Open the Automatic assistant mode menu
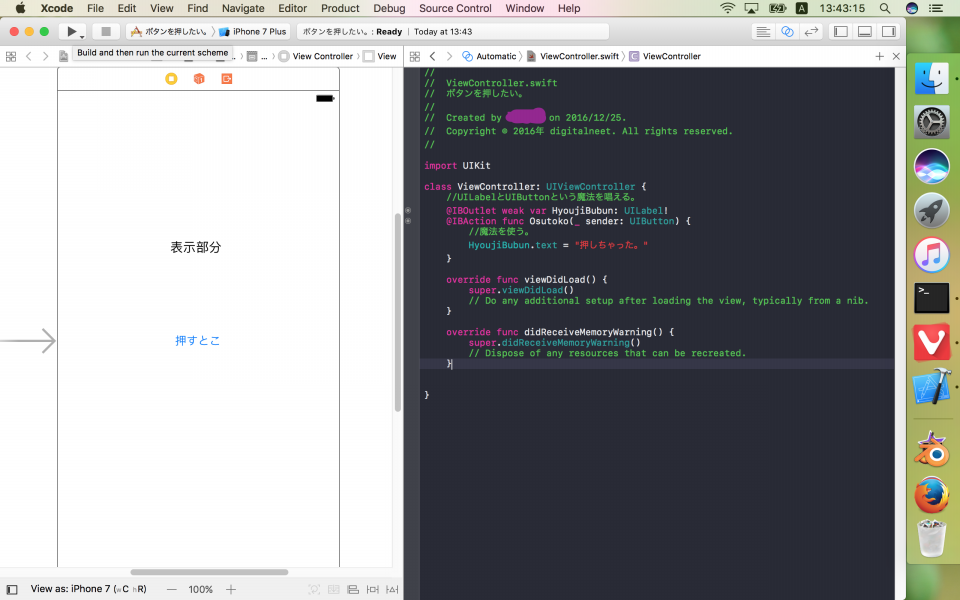This screenshot has height=600, width=960. point(489,56)
